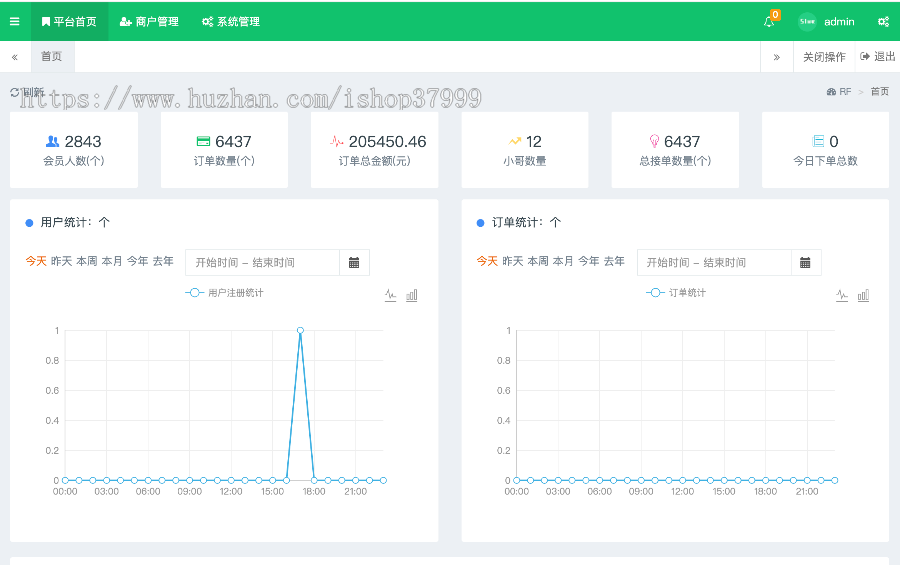Toggle 订单统计 legend series
Viewport: 900px width, 565px height.
[x=676, y=293]
